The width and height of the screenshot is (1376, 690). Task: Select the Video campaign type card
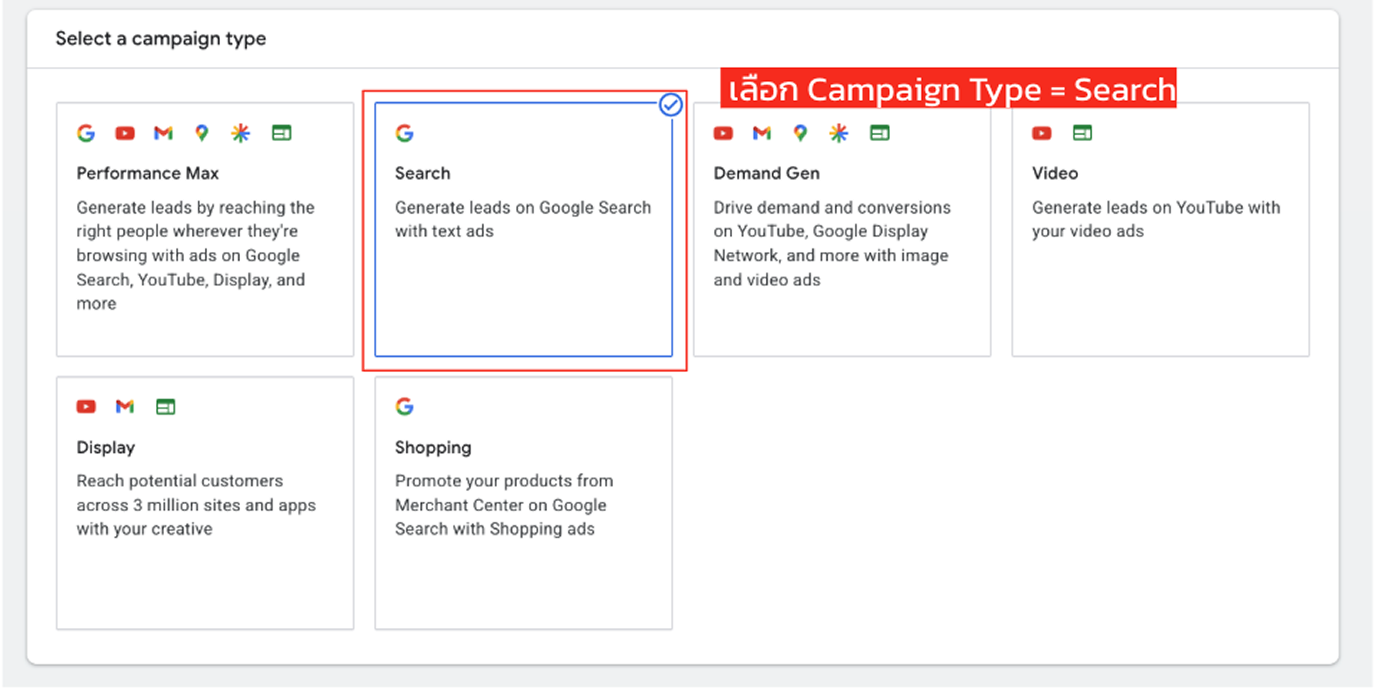coord(1160,229)
